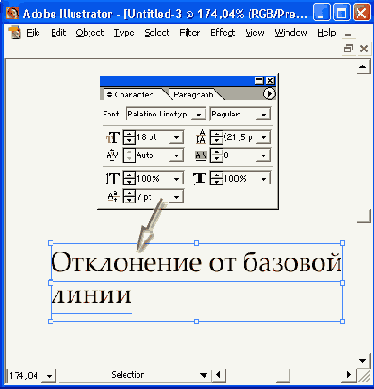The width and height of the screenshot is (374, 389).
Task: Click the baseline shift icon
Action: 113,197
